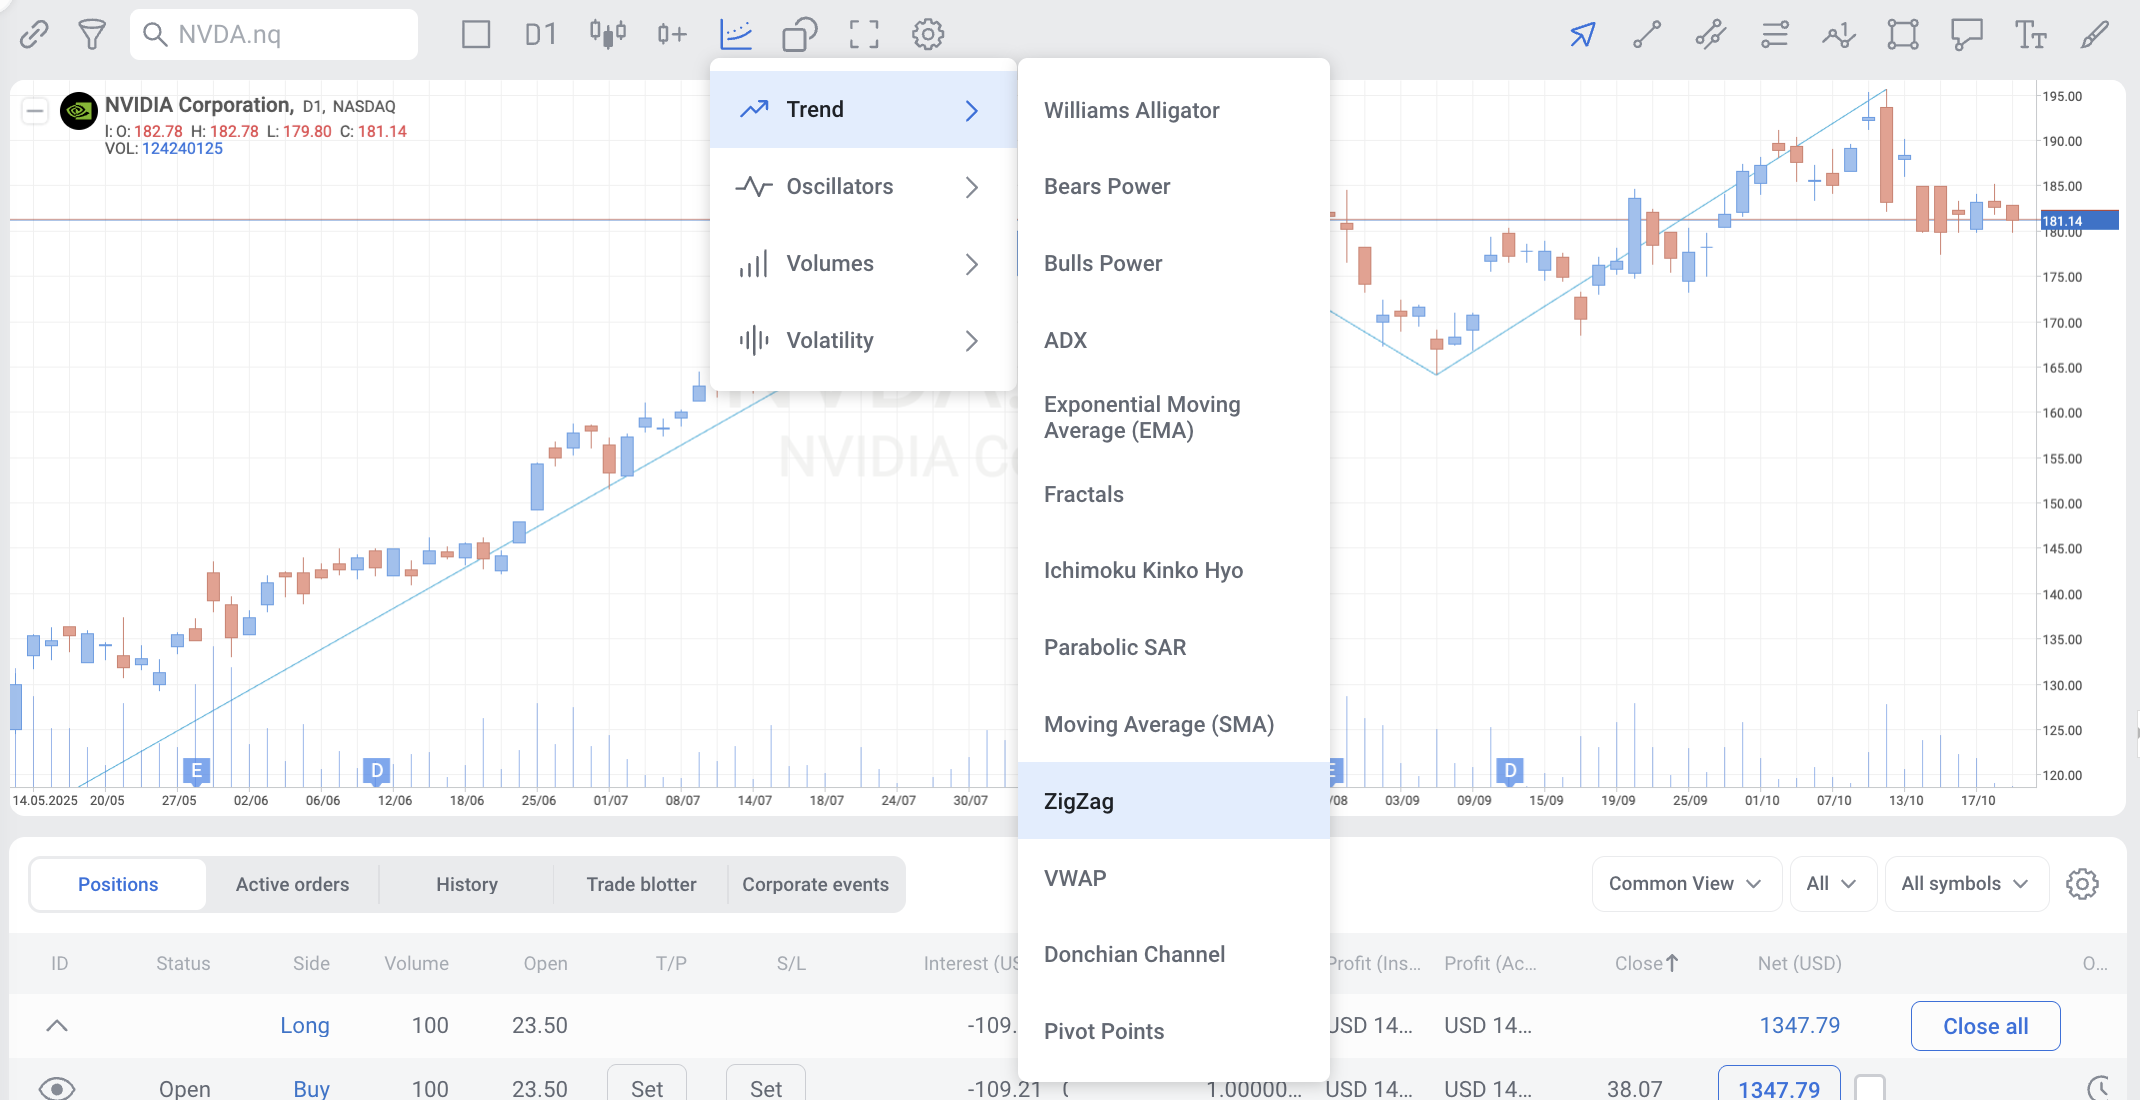Tick the checkbox beside 1347.79
The image size is (2140, 1100).
[1869, 1087]
